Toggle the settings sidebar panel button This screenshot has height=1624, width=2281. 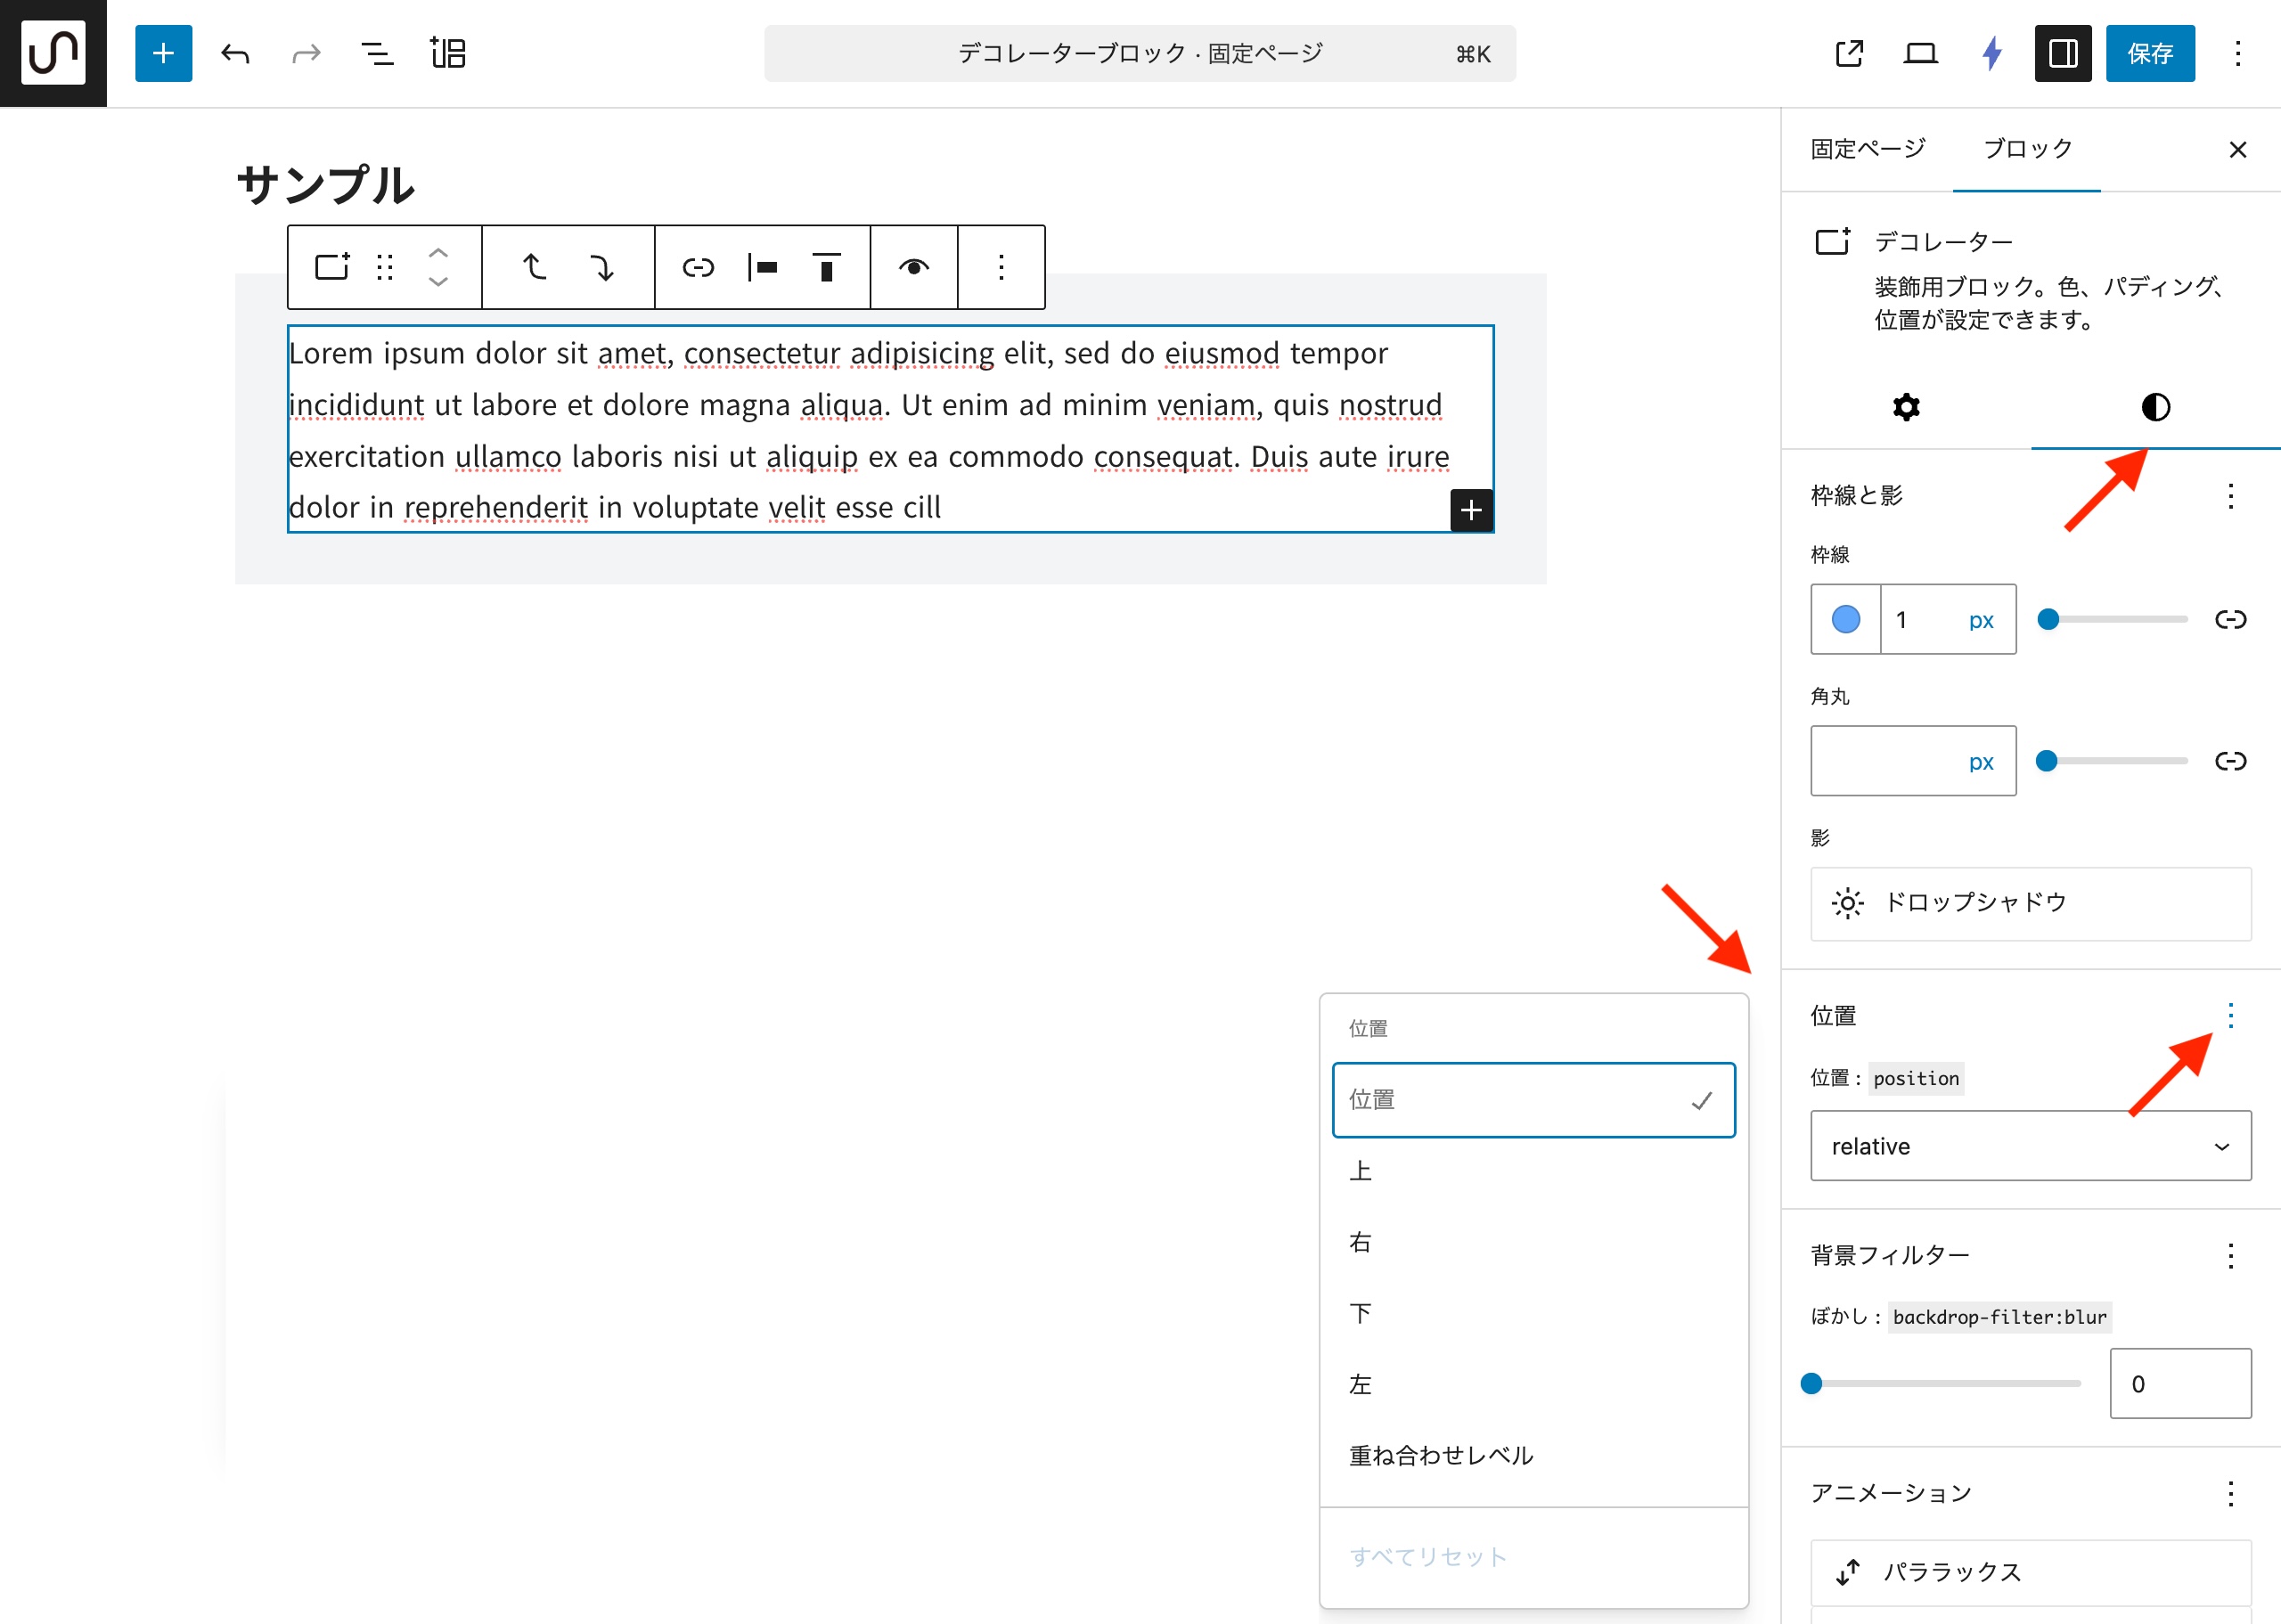(2063, 53)
